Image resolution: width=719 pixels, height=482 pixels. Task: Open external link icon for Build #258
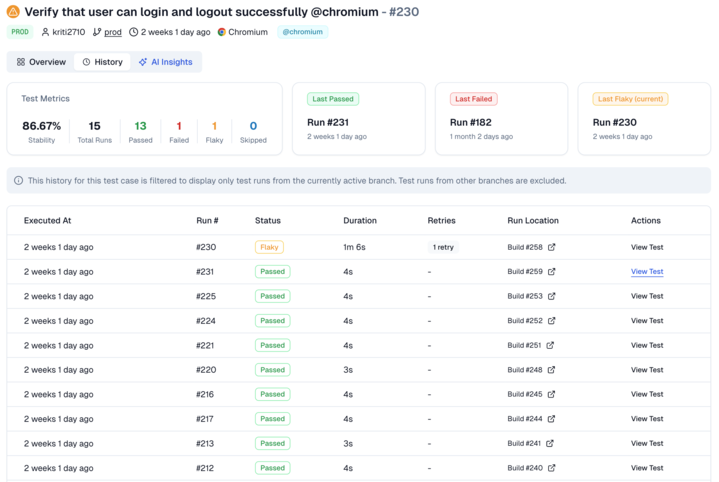pyautogui.click(x=551, y=247)
